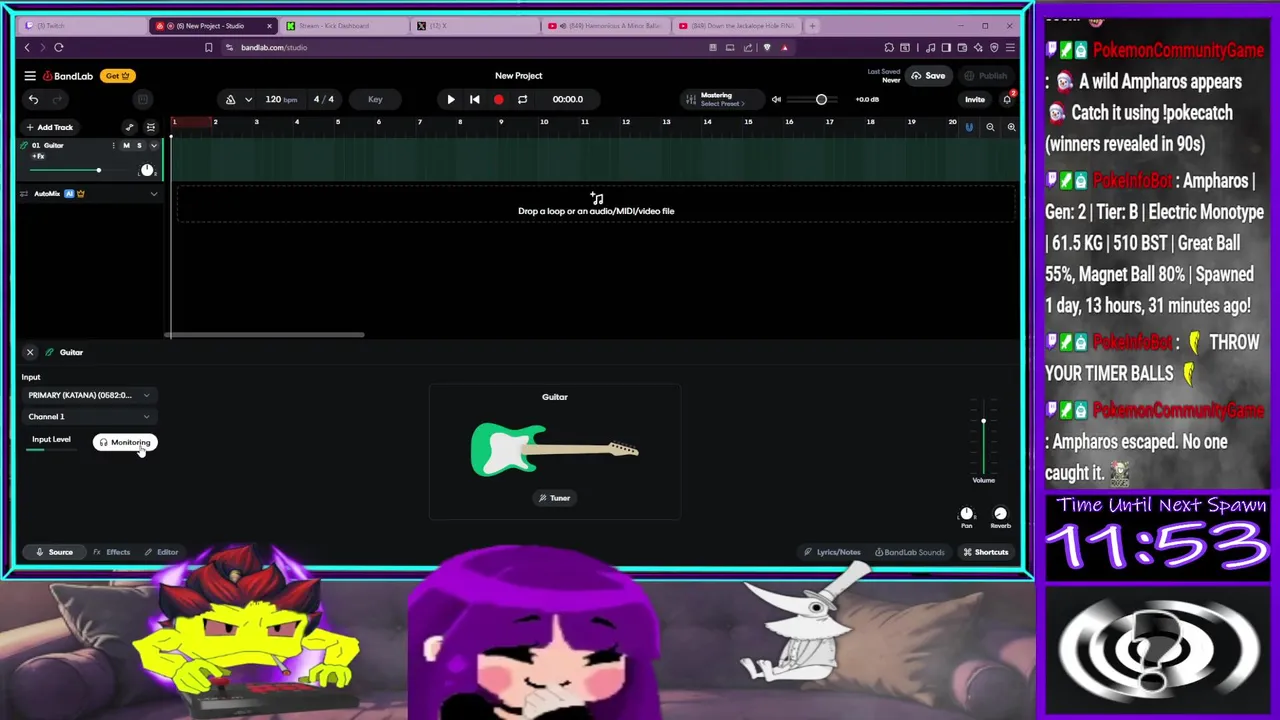Viewport: 1280px width, 720px height.
Task: Click the 120 bpm tempo field
Action: (x=281, y=99)
